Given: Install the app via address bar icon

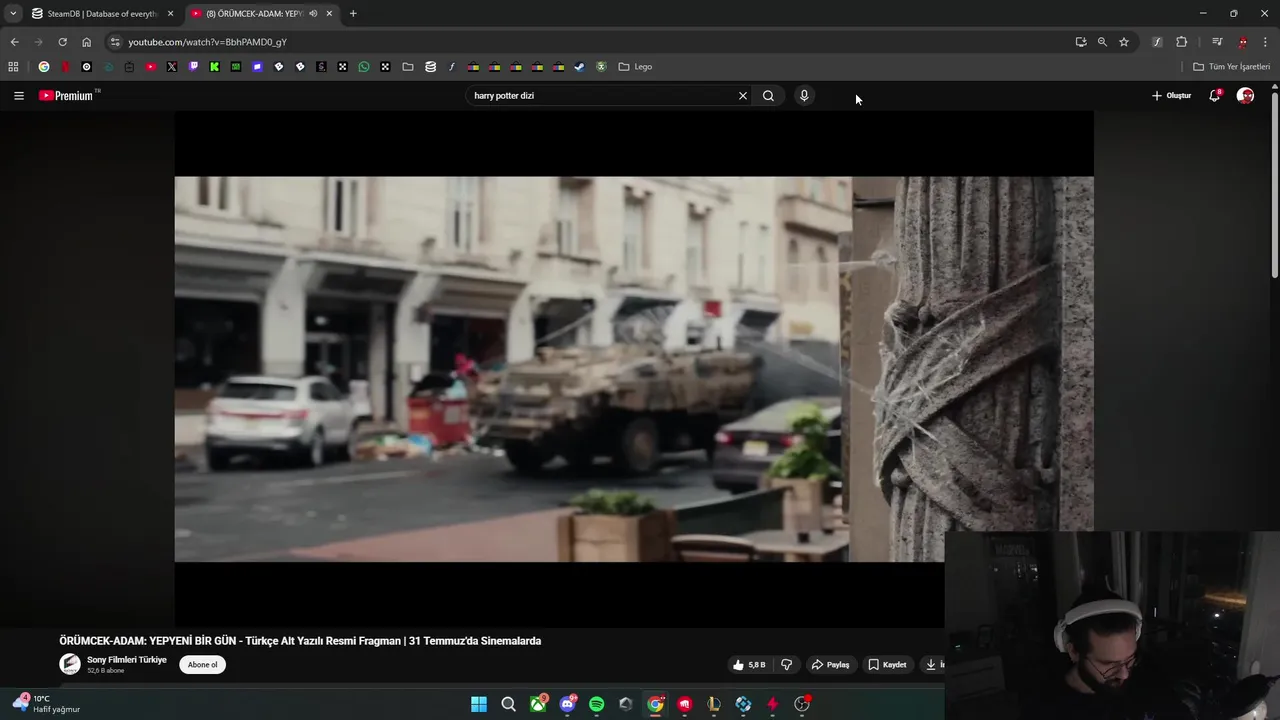Looking at the screenshot, I should click(1081, 42).
